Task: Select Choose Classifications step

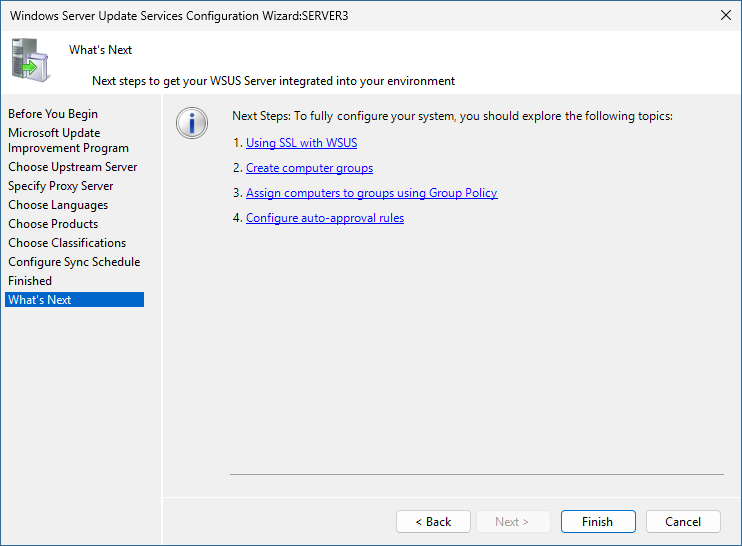Action: pos(67,243)
